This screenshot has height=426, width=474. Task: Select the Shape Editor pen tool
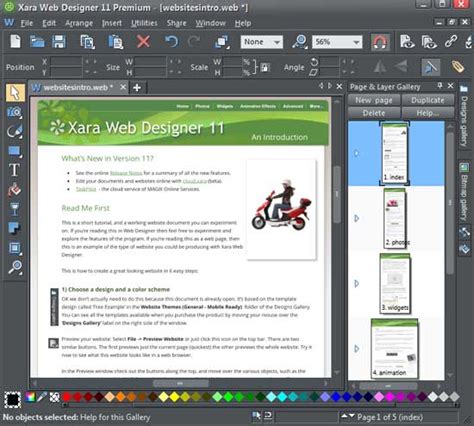(x=15, y=131)
